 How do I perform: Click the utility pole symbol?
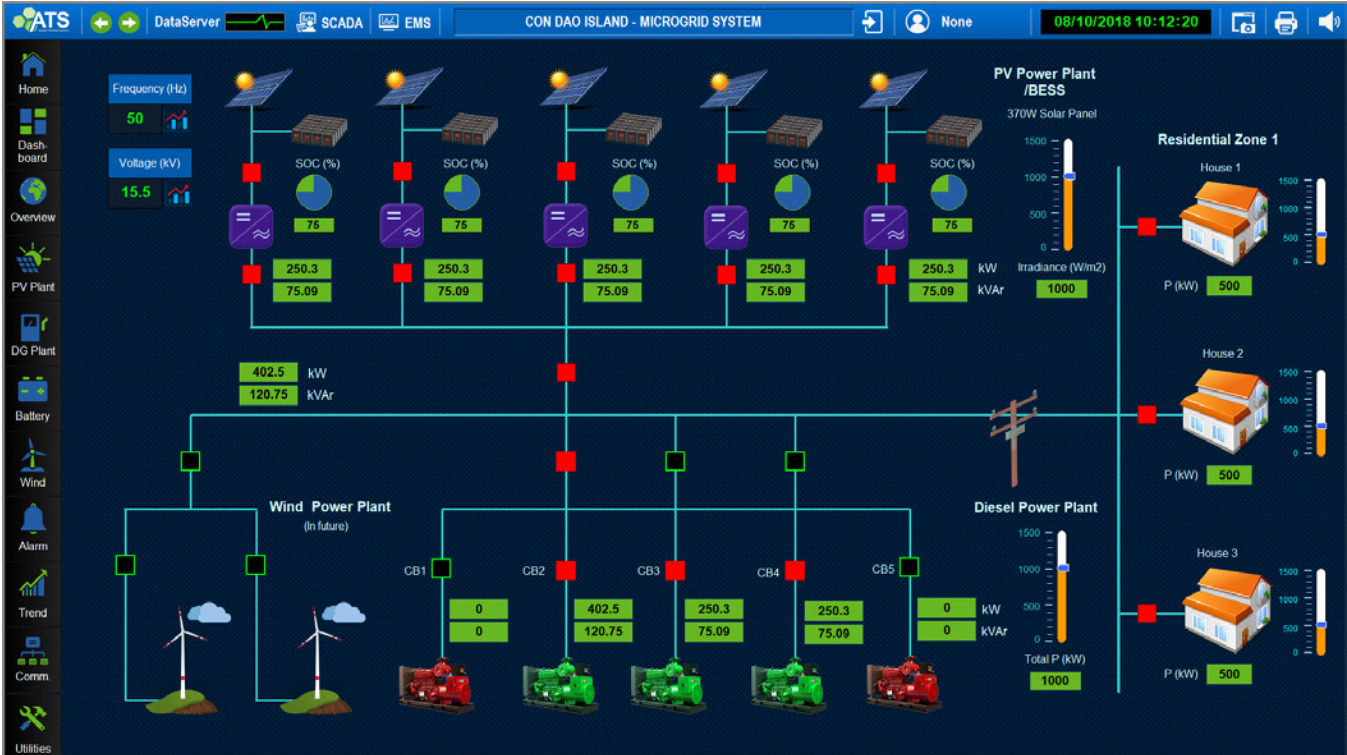[1014, 438]
